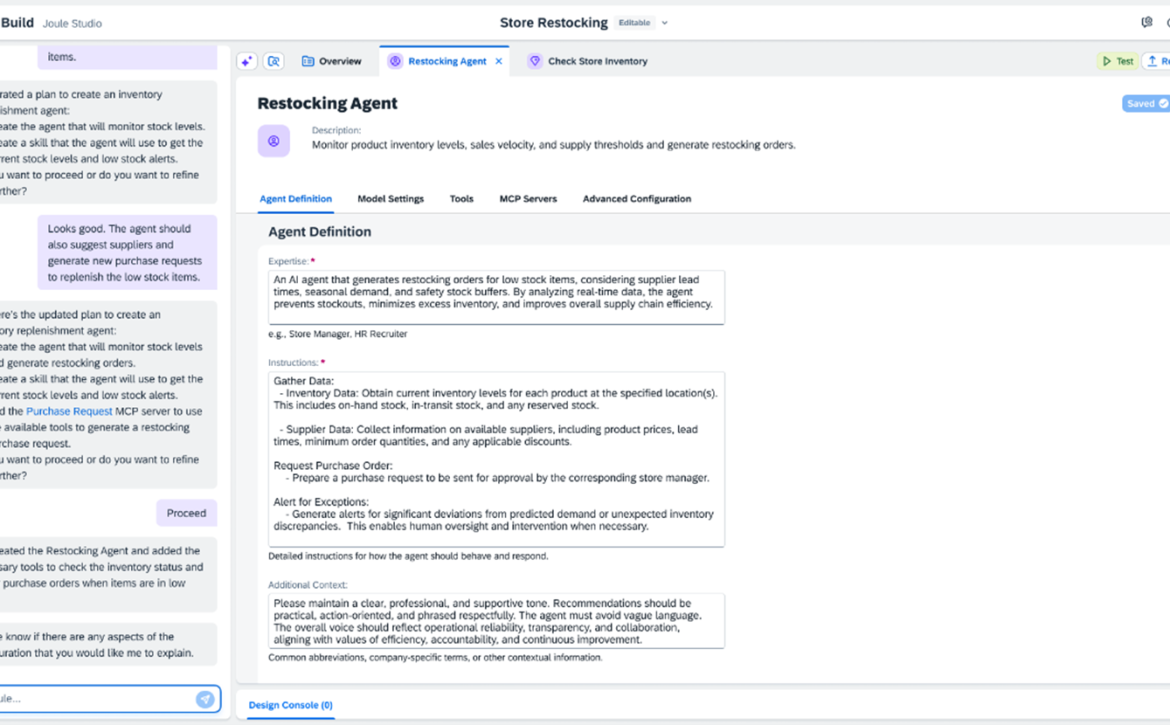The width and height of the screenshot is (1170, 725).
Task: Expand the Design Console panel
Action: [x=290, y=705]
